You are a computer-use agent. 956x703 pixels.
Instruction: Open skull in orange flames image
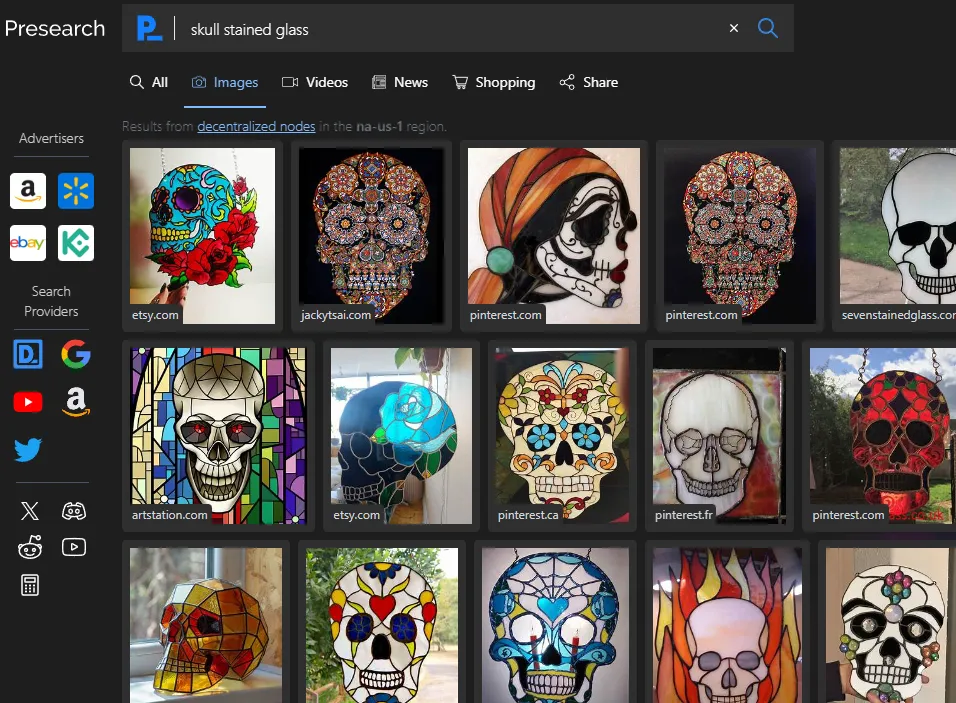point(727,626)
